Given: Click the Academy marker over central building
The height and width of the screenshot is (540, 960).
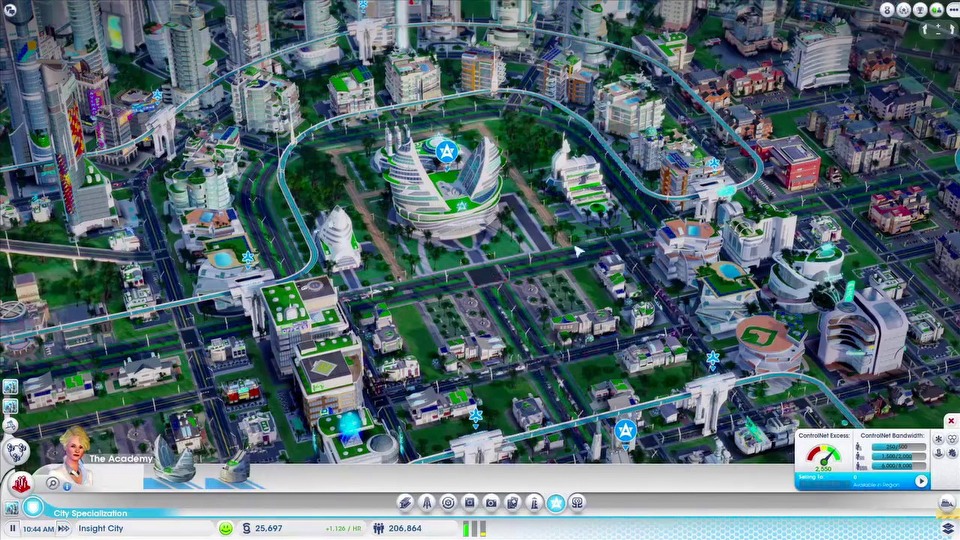Looking at the screenshot, I should tap(446, 152).
